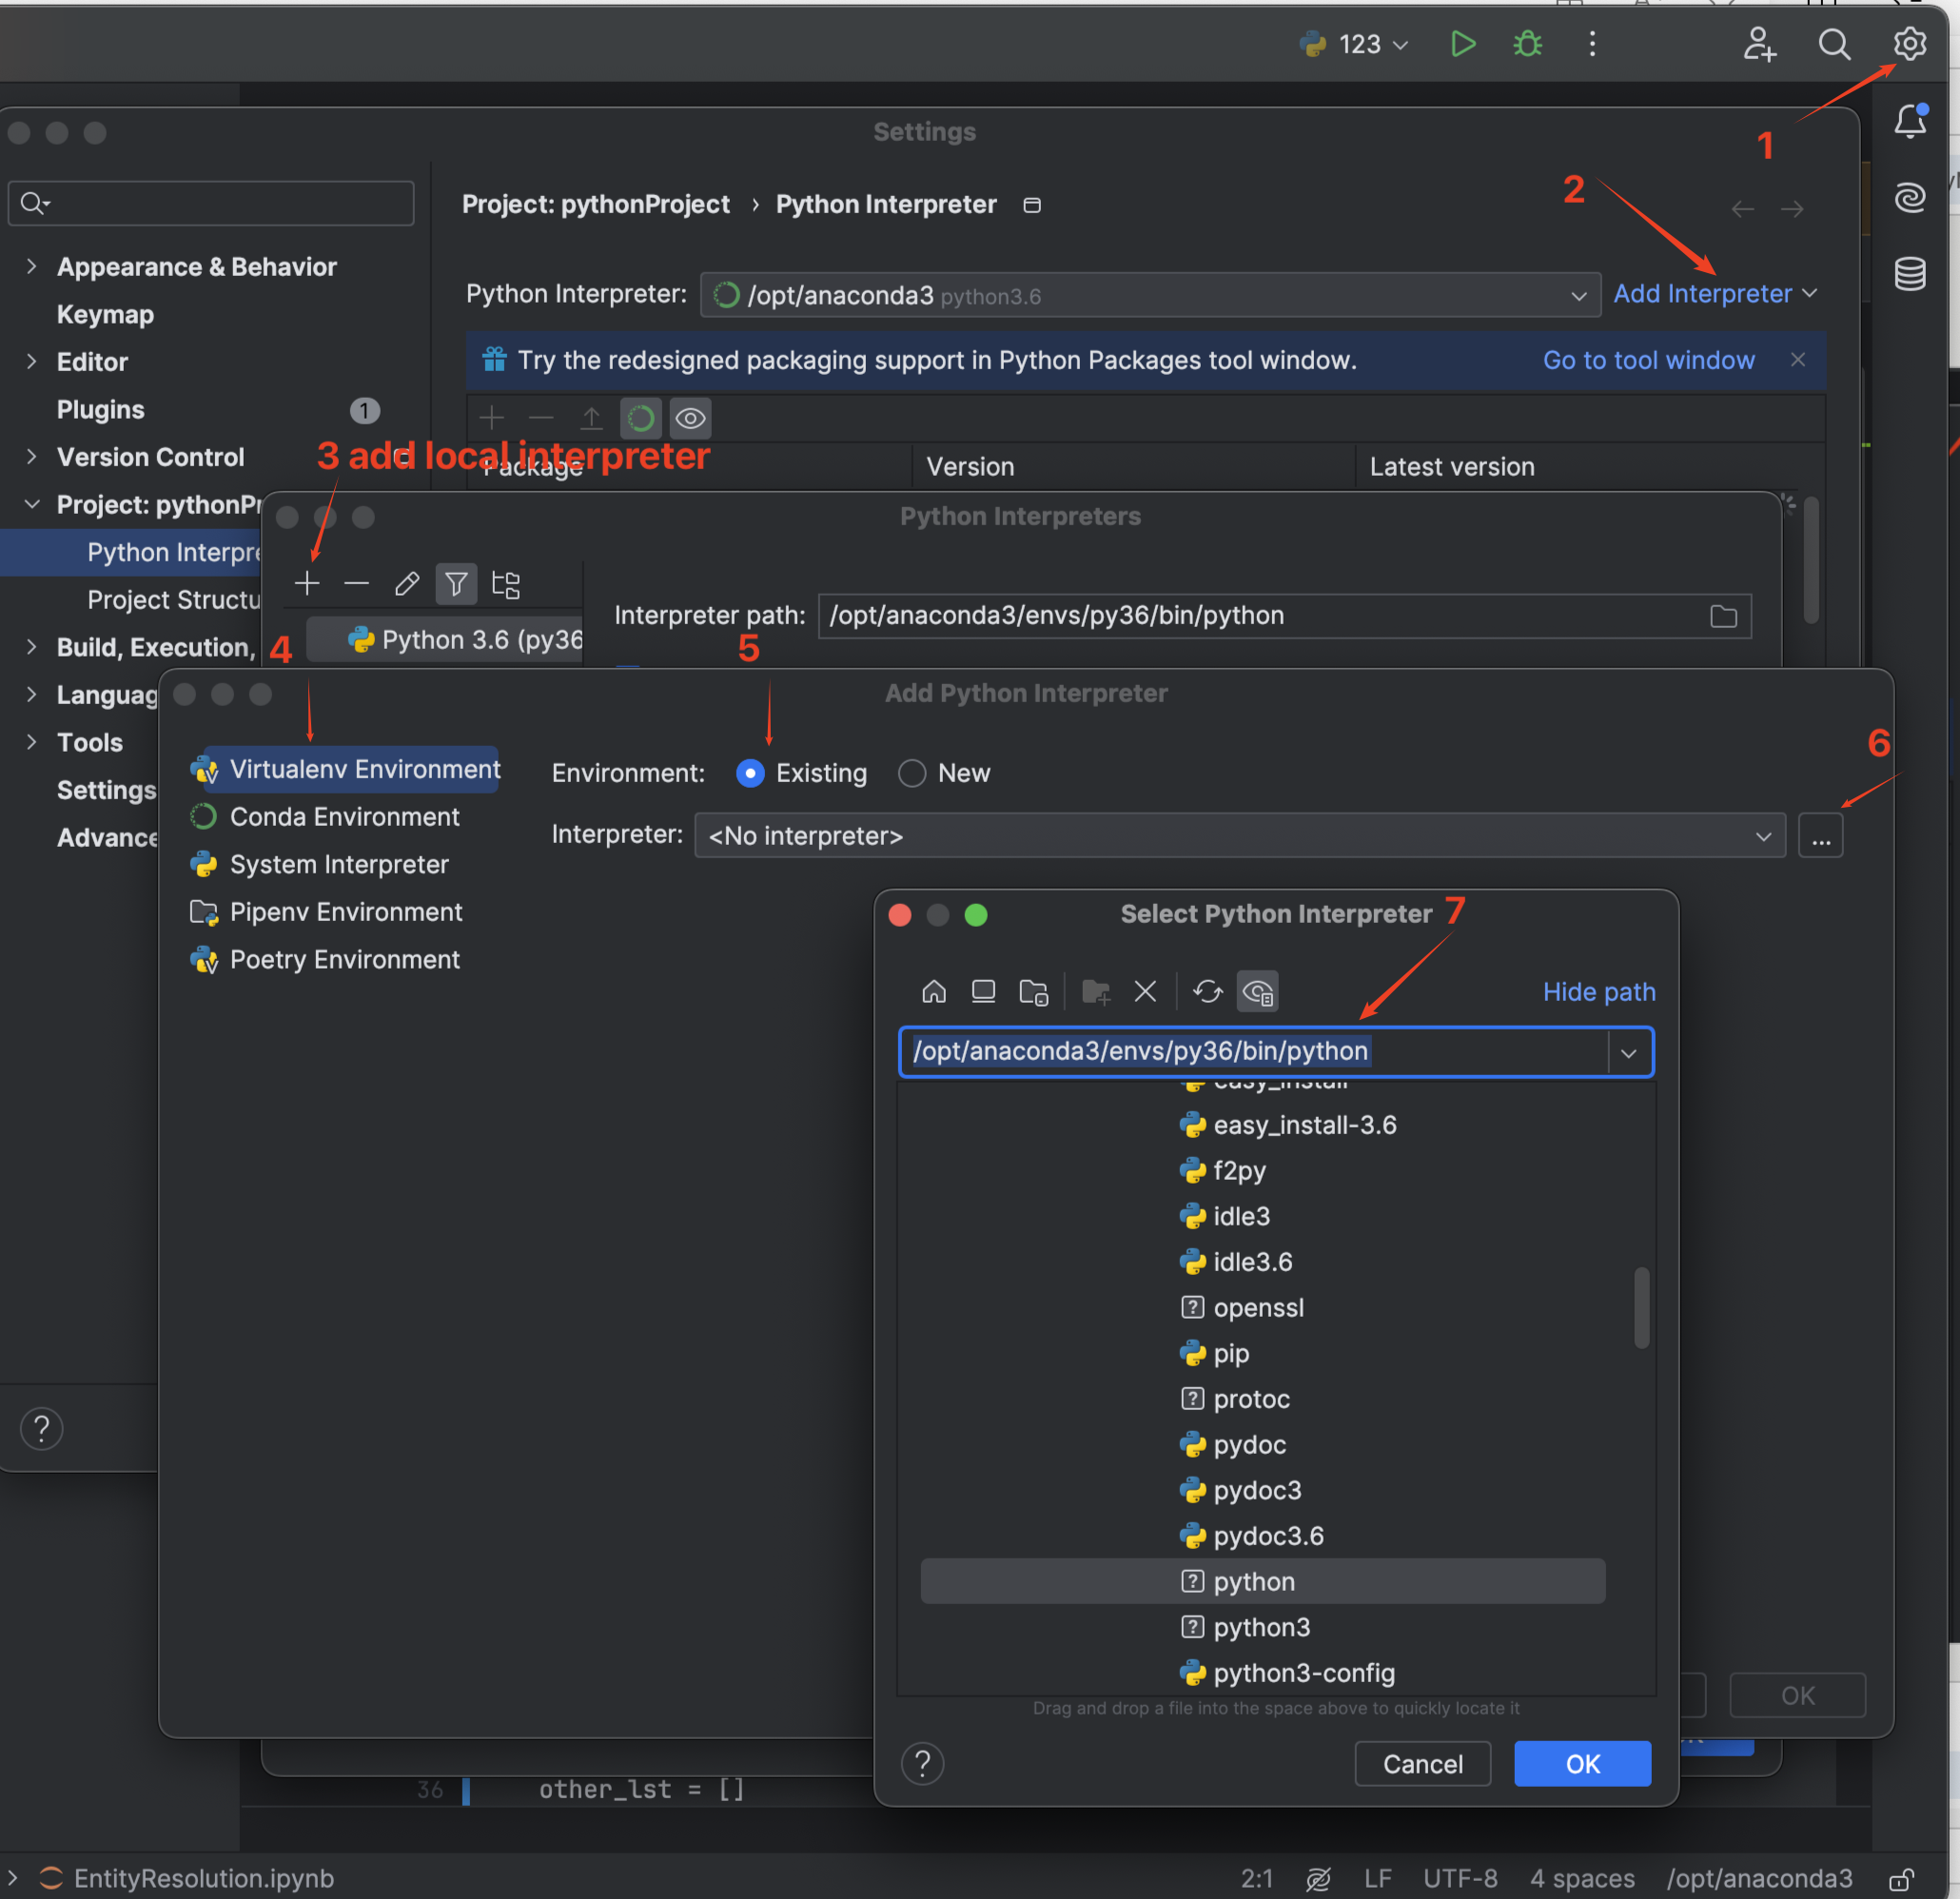Select System Interpreter in environment list
Viewport: 1960px width, 1899px height.
click(x=339, y=864)
